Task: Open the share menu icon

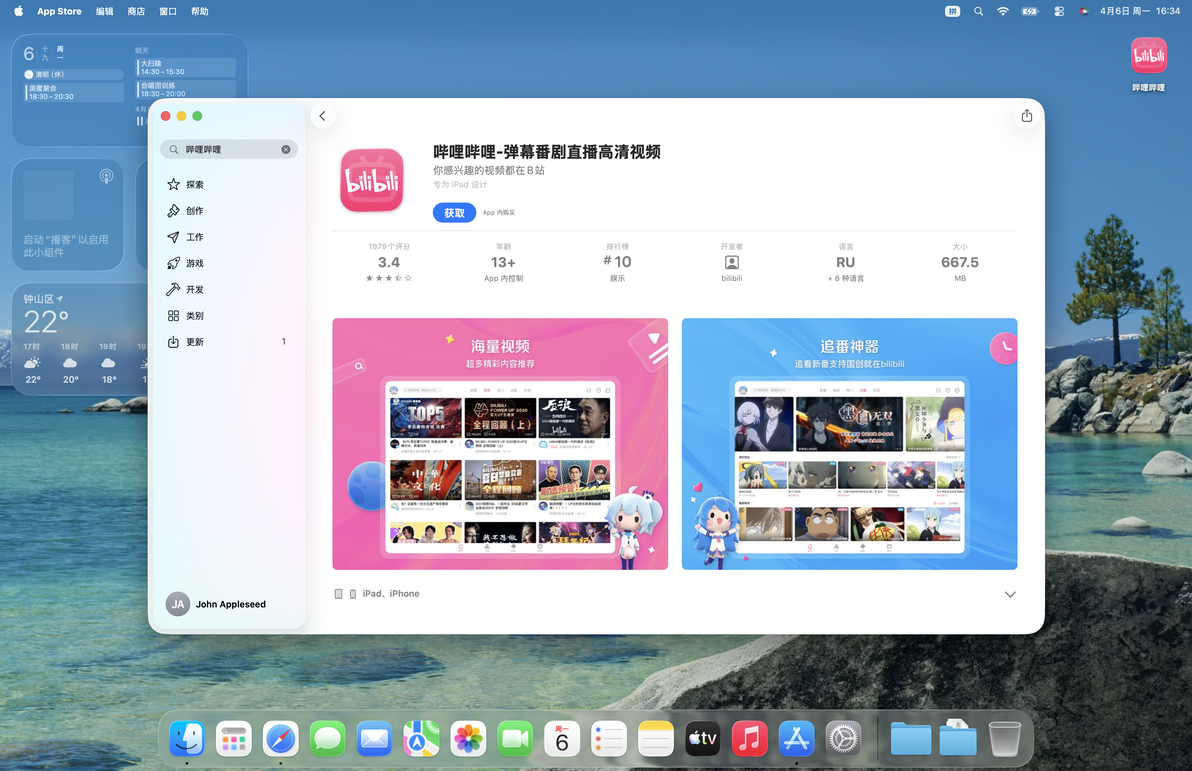Action: point(1026,116)
